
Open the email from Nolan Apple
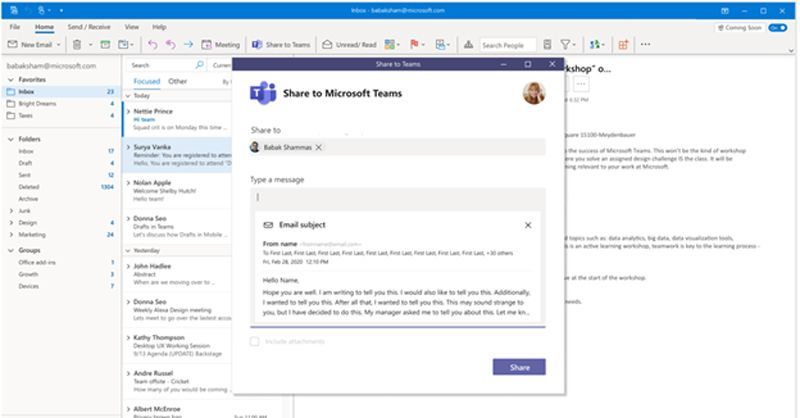click(x=178, y=190)
